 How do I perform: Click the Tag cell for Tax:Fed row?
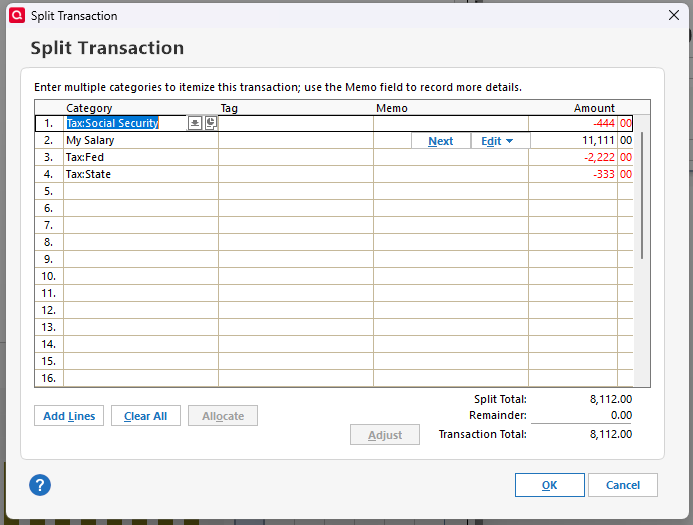(x=296, y=157)
